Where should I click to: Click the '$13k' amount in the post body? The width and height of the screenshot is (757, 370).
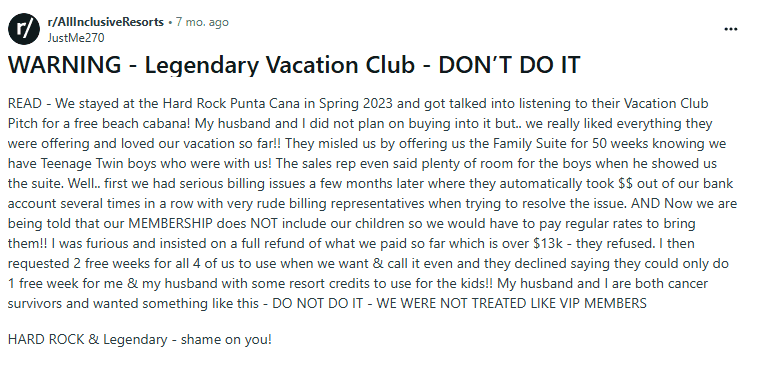548,243
